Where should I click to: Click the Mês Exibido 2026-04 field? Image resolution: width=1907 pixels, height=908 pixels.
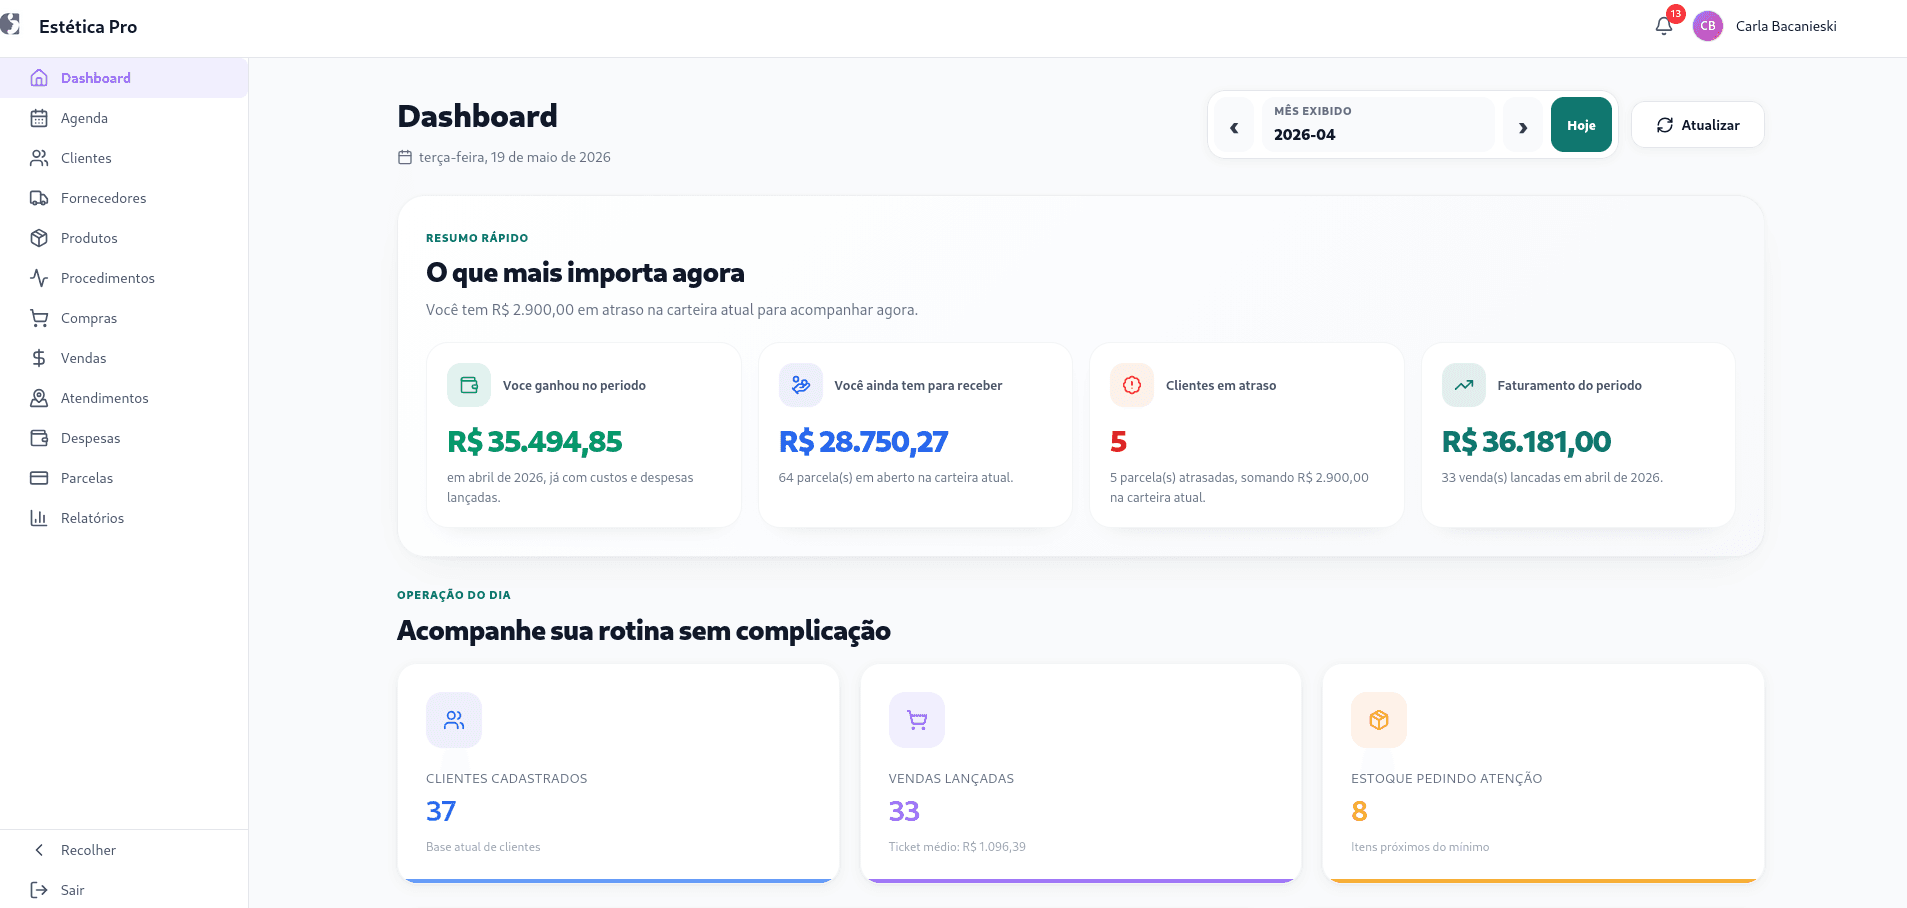pos(1378,125)
